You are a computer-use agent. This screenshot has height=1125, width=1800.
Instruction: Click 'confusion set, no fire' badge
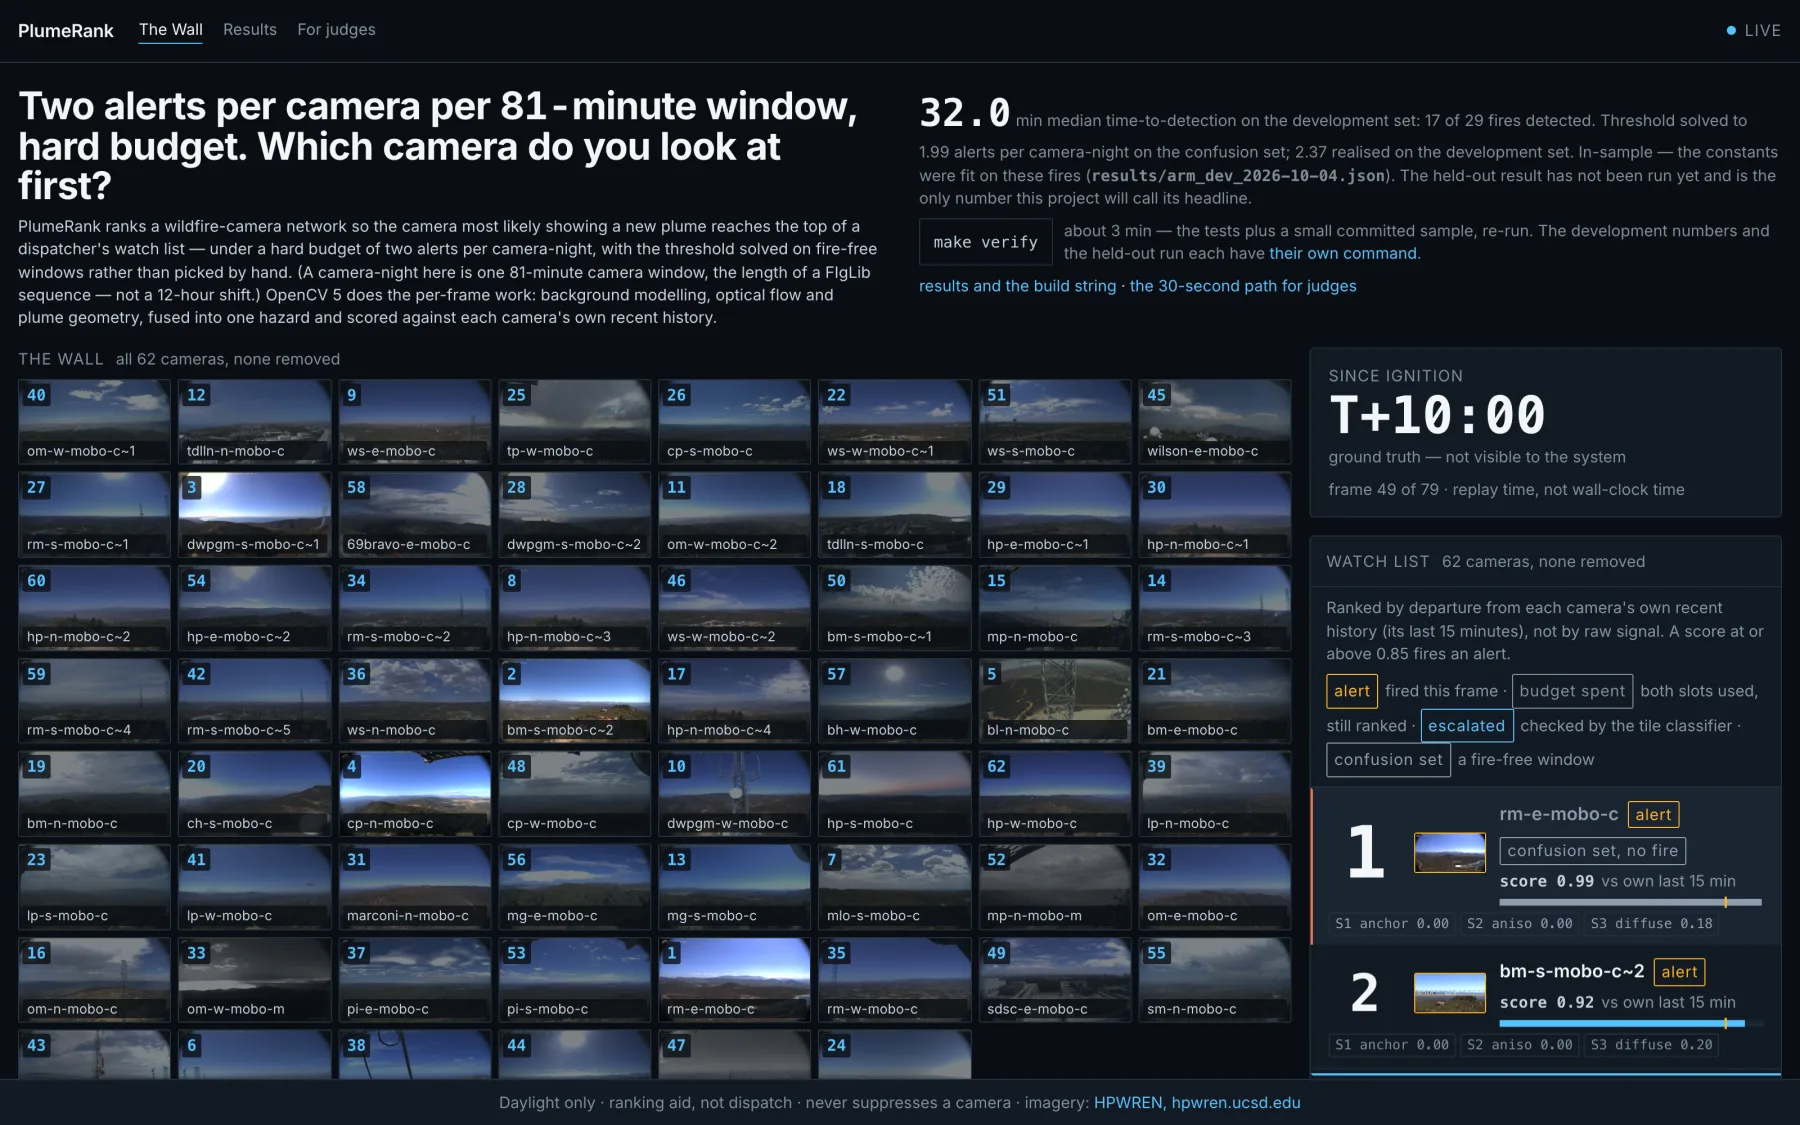tap(1592, 851)
